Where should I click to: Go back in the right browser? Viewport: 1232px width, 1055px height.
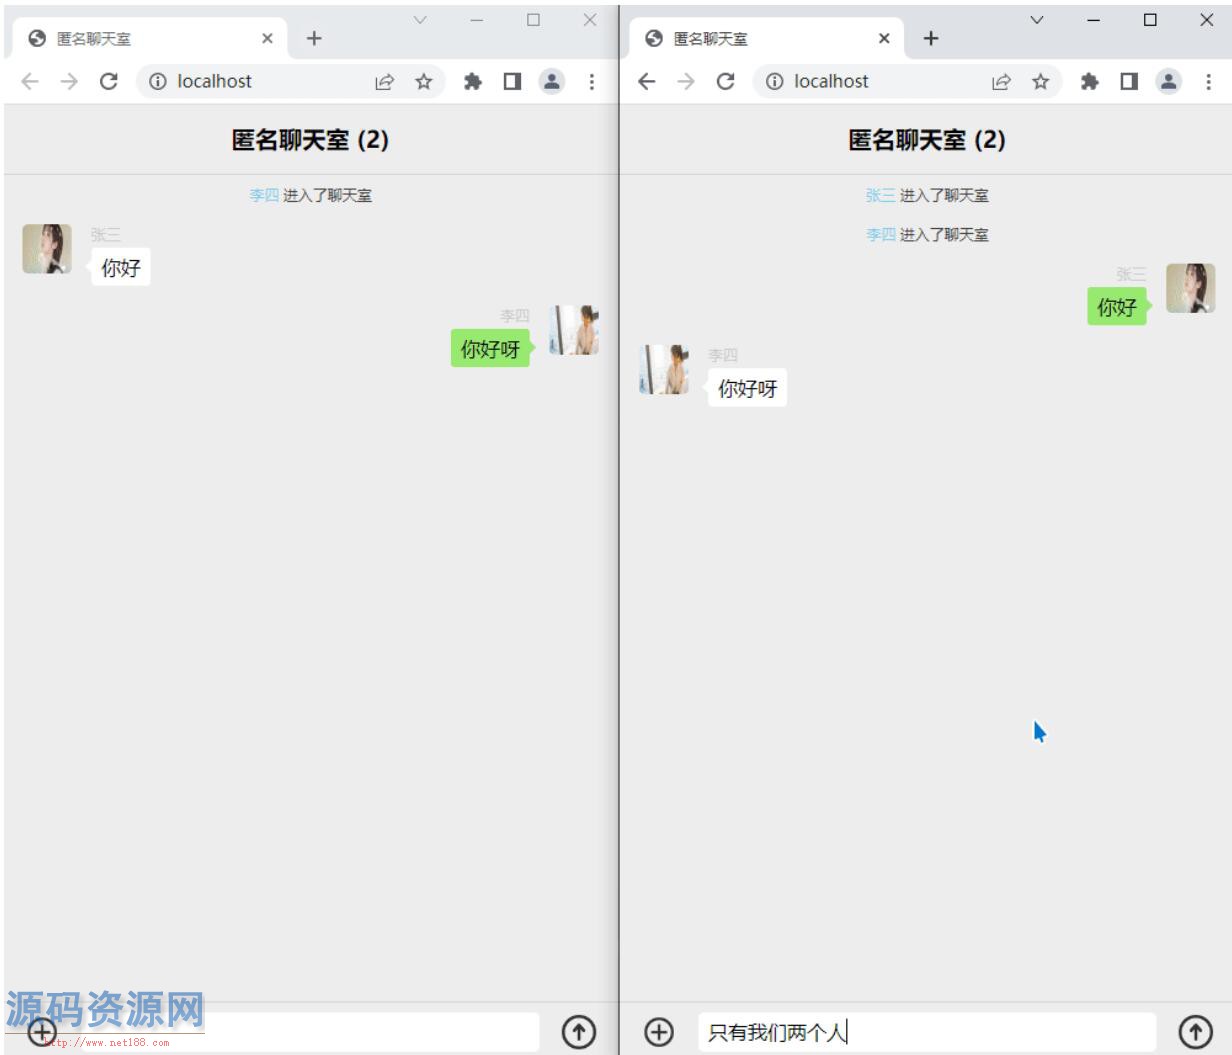[x=647, y=82]
